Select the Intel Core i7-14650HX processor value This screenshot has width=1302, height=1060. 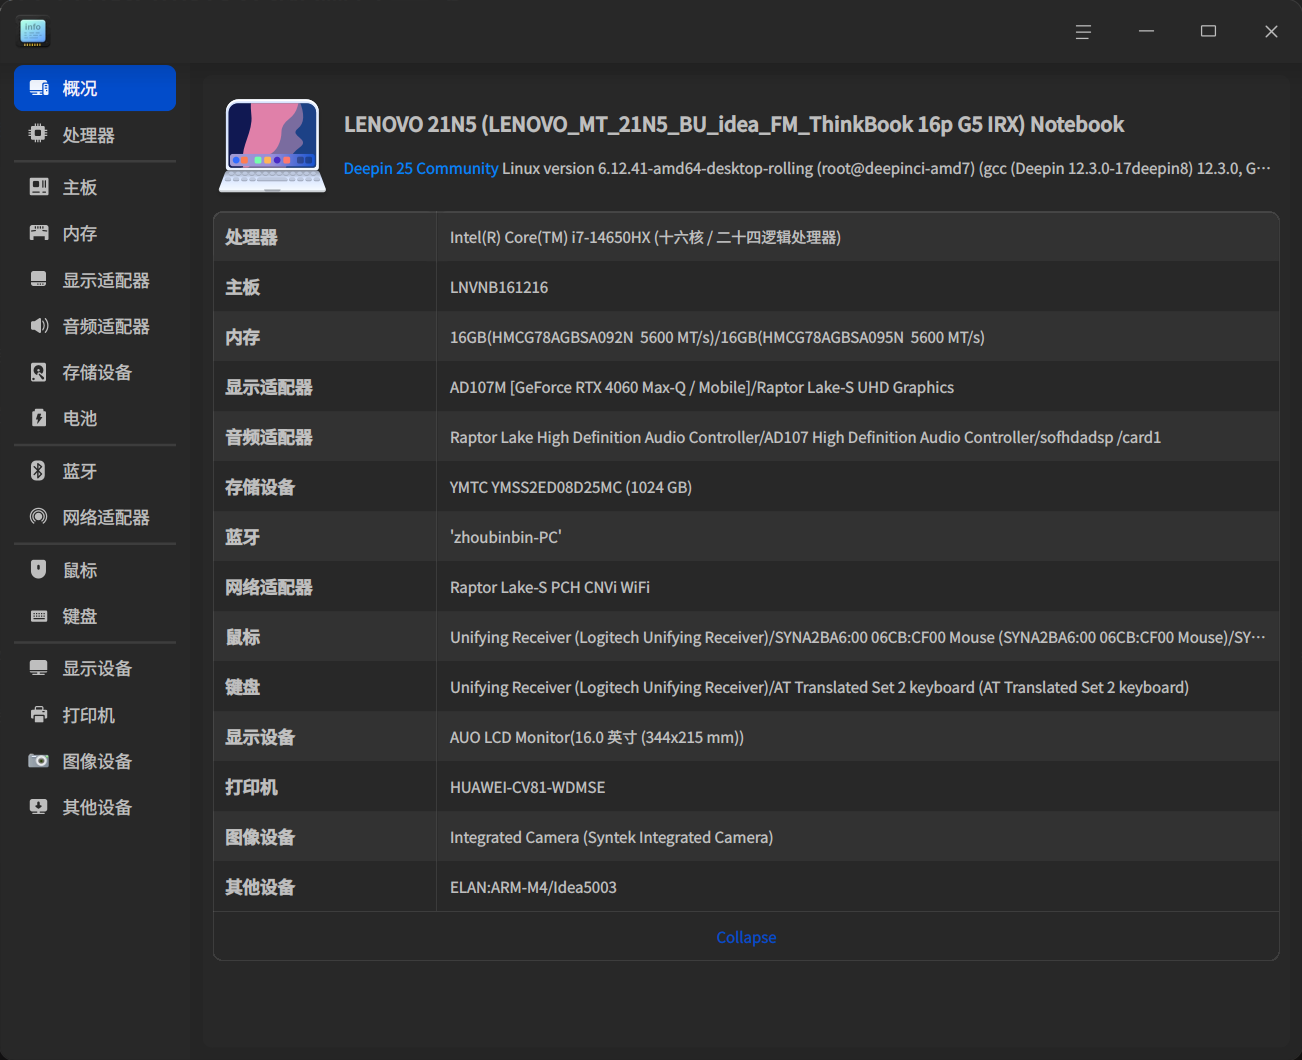coord(645,237)
